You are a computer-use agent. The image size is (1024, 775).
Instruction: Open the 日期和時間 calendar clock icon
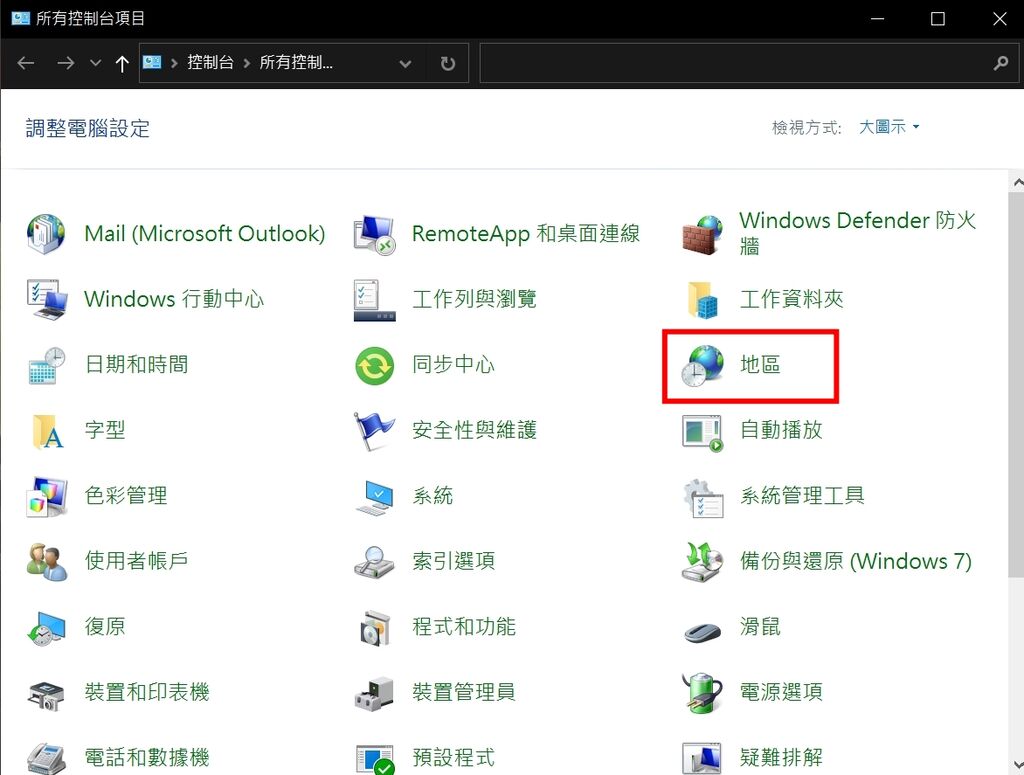coord(47,365)
